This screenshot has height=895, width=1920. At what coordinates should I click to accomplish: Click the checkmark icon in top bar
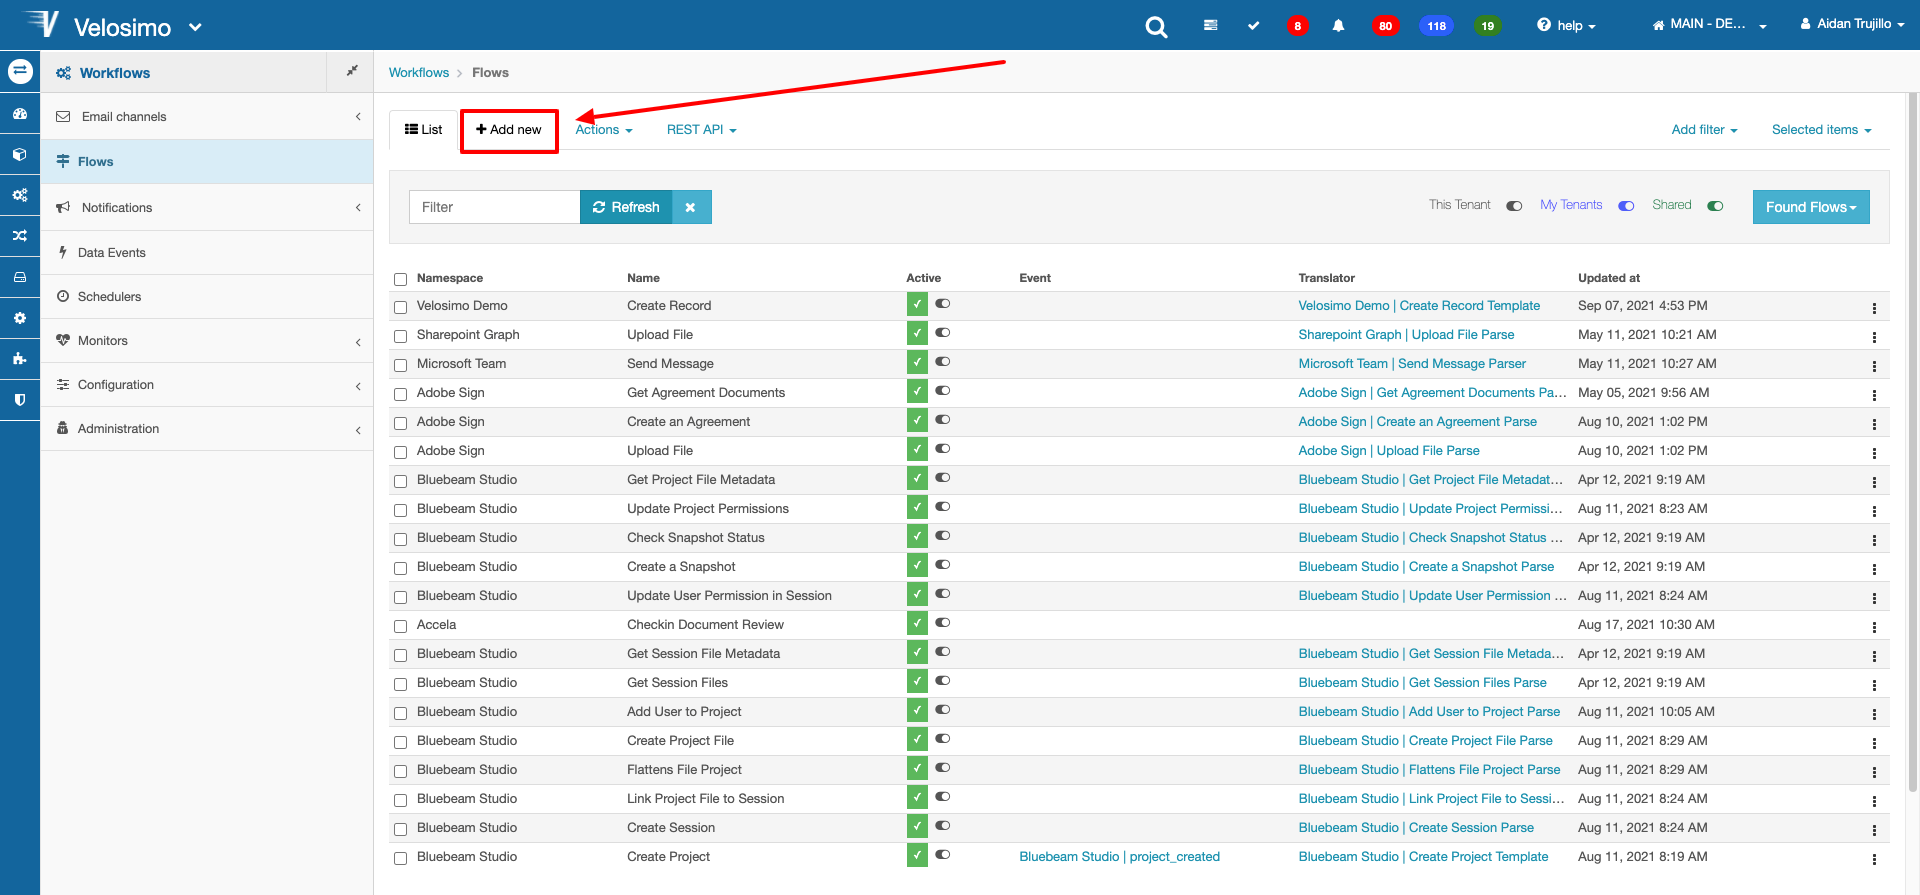pyautogui.click(x=1253, y=25)
